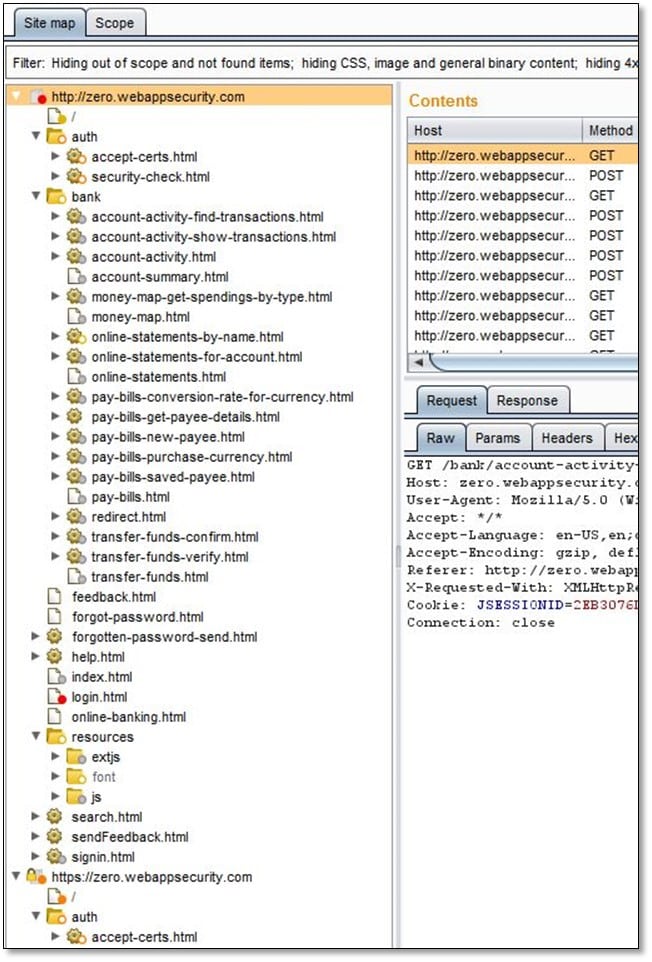Viewport: 652px width, 962px height.
Task: Sort contents by the Method column header
Action: tap(610, 130)
